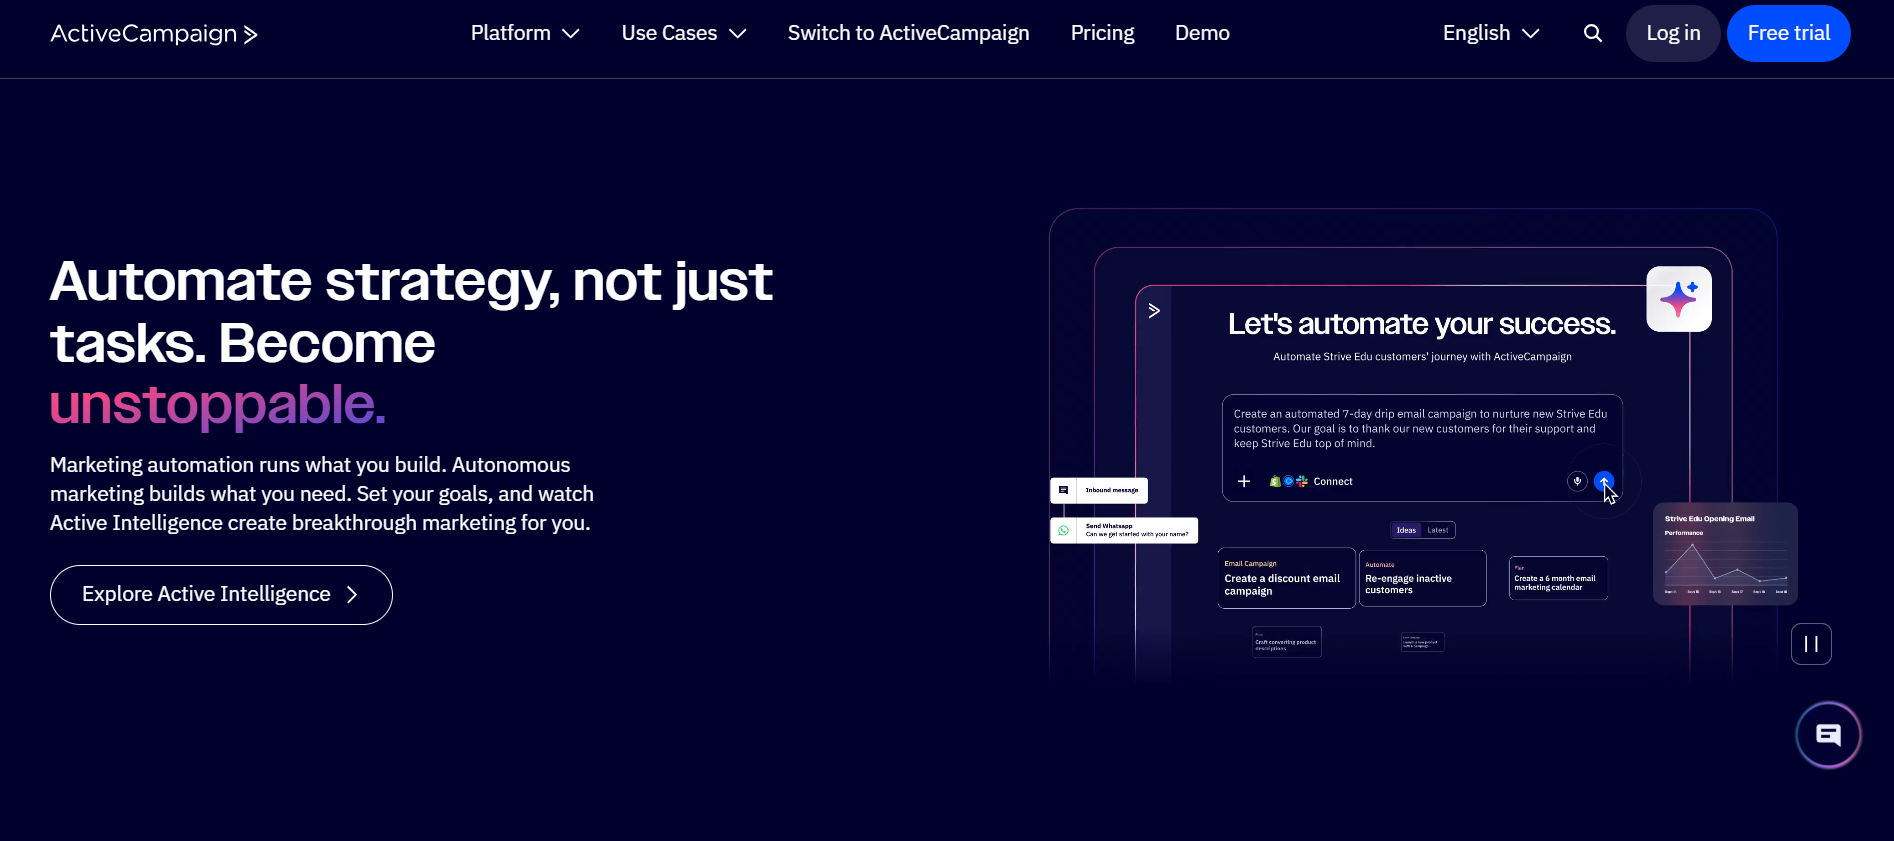Click the integration app icons beside Connect

pyautogui.click(x=1289, y=481)
